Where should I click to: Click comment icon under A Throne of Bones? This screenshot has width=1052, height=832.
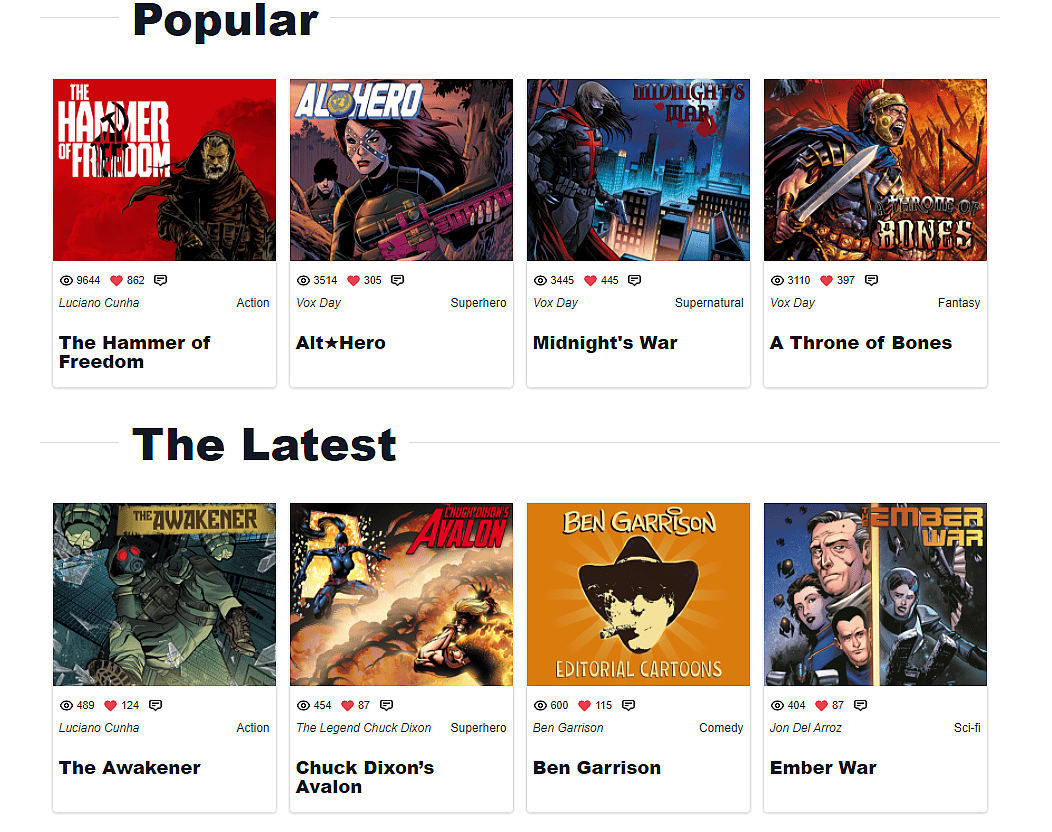[872, 280]
